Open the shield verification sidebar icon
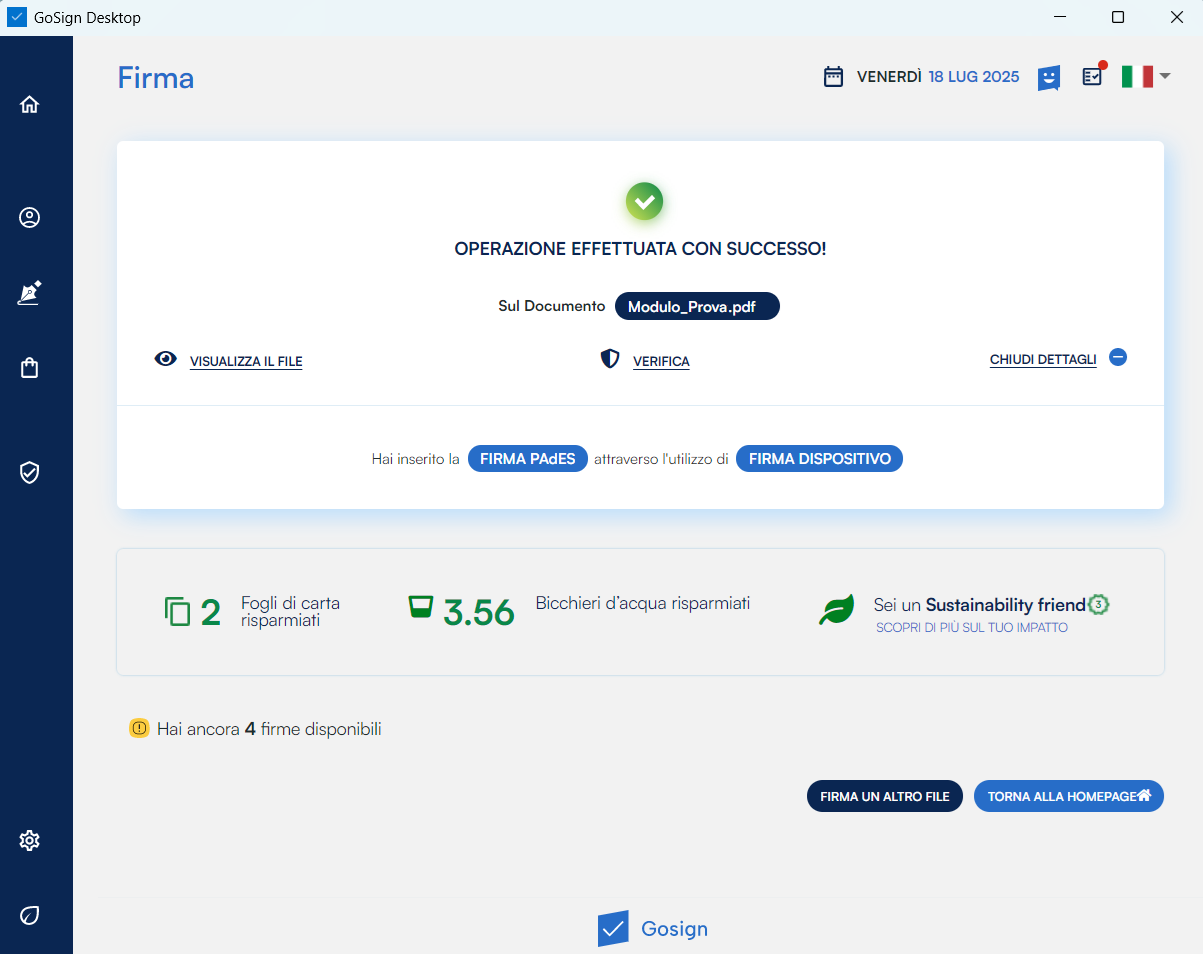The height and width of the screenshot is (954, 1203). pos(30,473)
